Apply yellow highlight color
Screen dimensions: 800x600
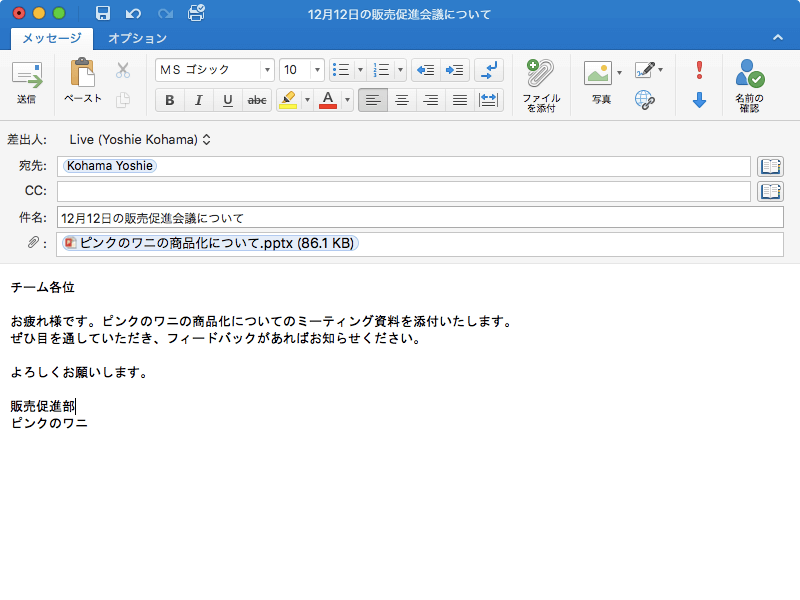point(288,100)
